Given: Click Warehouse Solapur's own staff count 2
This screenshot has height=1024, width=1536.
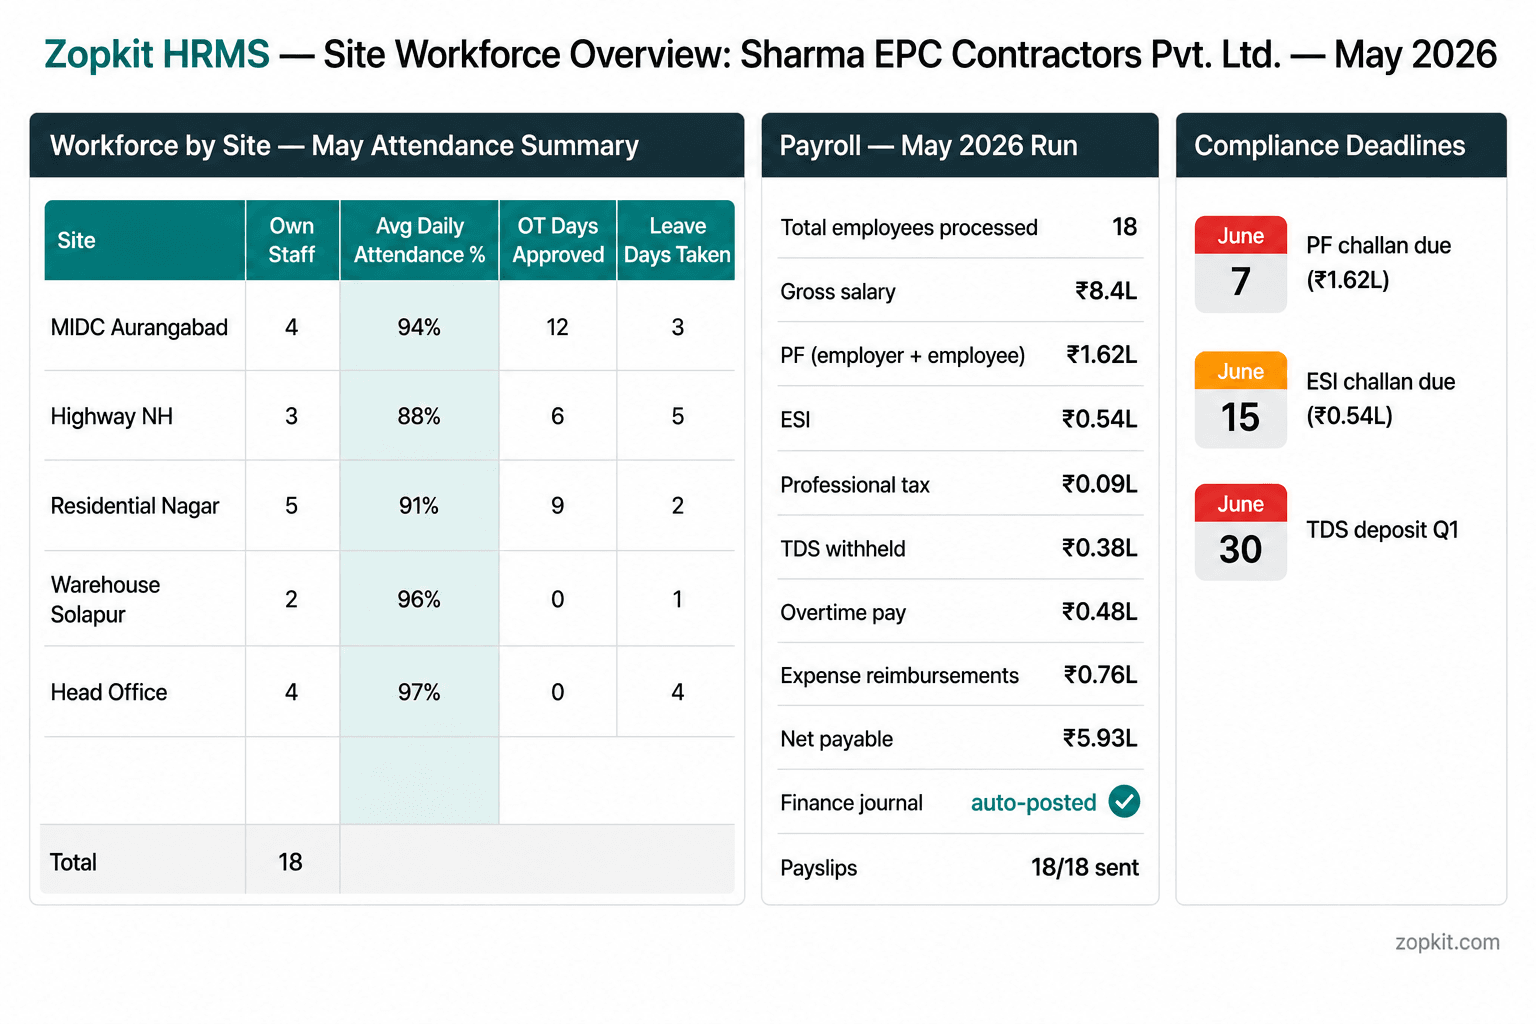Looking at the screenshot, I should 292,599.
